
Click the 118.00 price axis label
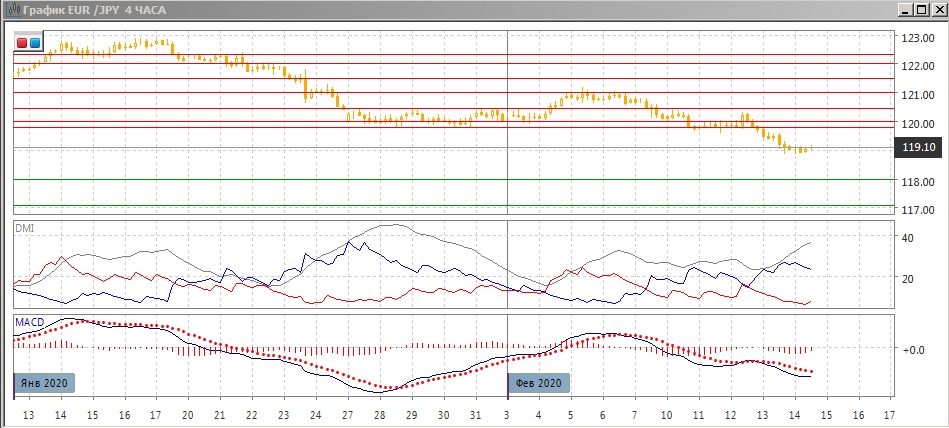tap(917, 182)
